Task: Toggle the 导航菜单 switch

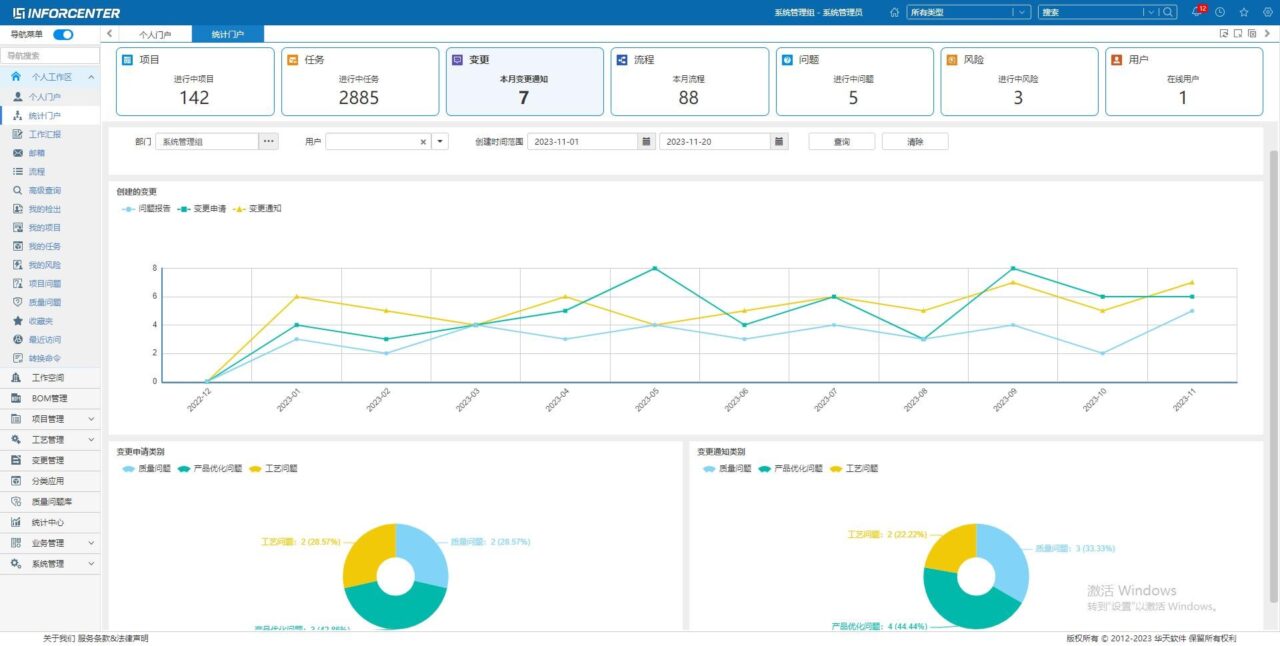Action: (x=63, y=34)
